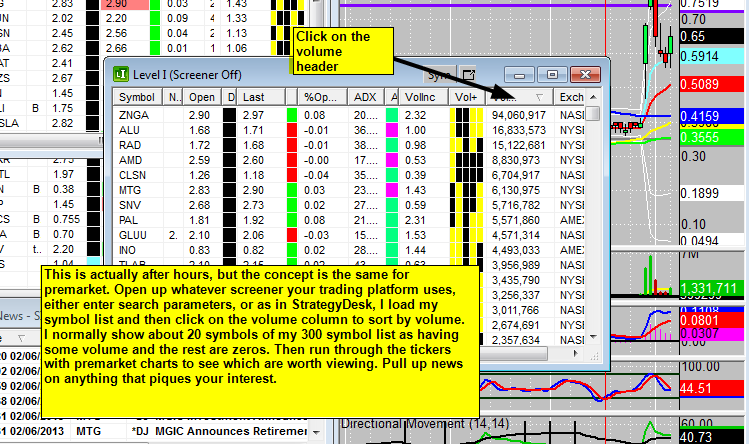The image size is (749, 444).
Task: Click the Level I window resize grip
Action: tap(594, 355)
